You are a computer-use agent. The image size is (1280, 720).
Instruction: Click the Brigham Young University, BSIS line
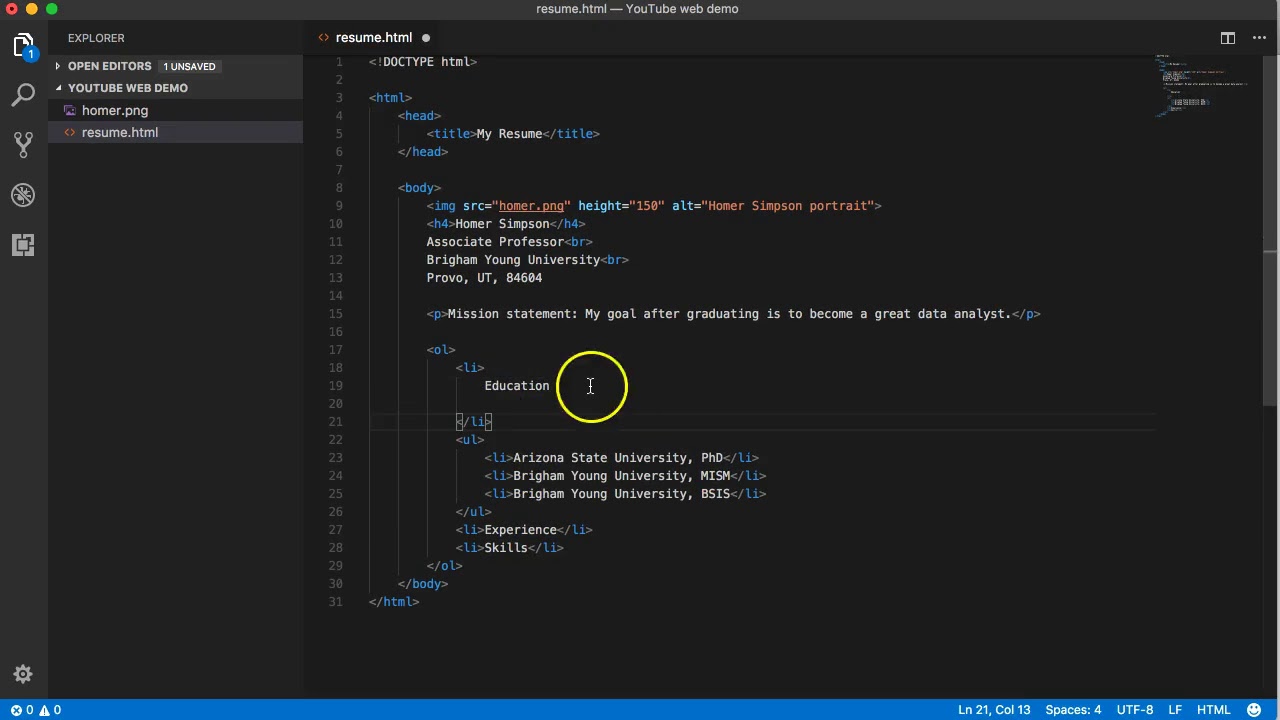click(x=625, y=494)
